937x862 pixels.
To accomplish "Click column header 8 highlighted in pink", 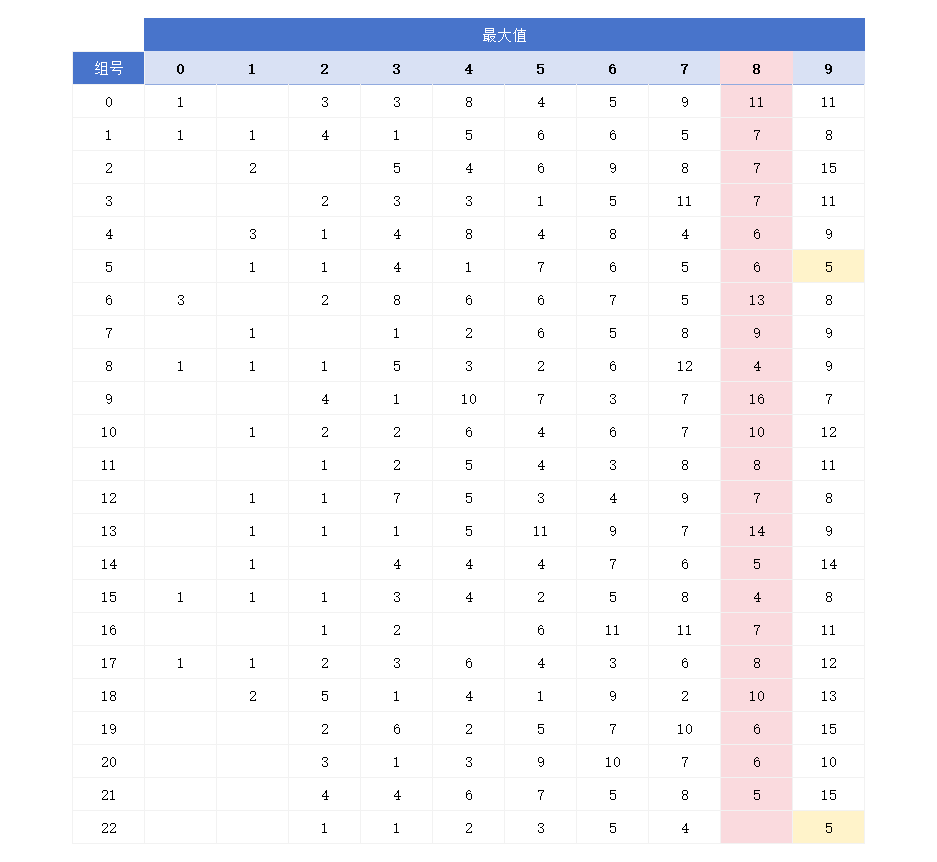I will [x=756, y=69].
